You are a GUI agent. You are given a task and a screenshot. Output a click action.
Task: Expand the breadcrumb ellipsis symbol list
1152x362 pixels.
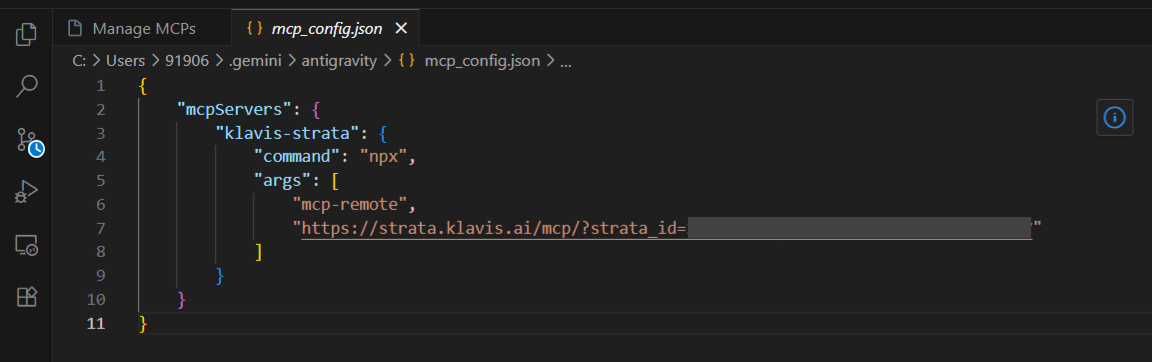pyautogui.click(x=566, y=62)
